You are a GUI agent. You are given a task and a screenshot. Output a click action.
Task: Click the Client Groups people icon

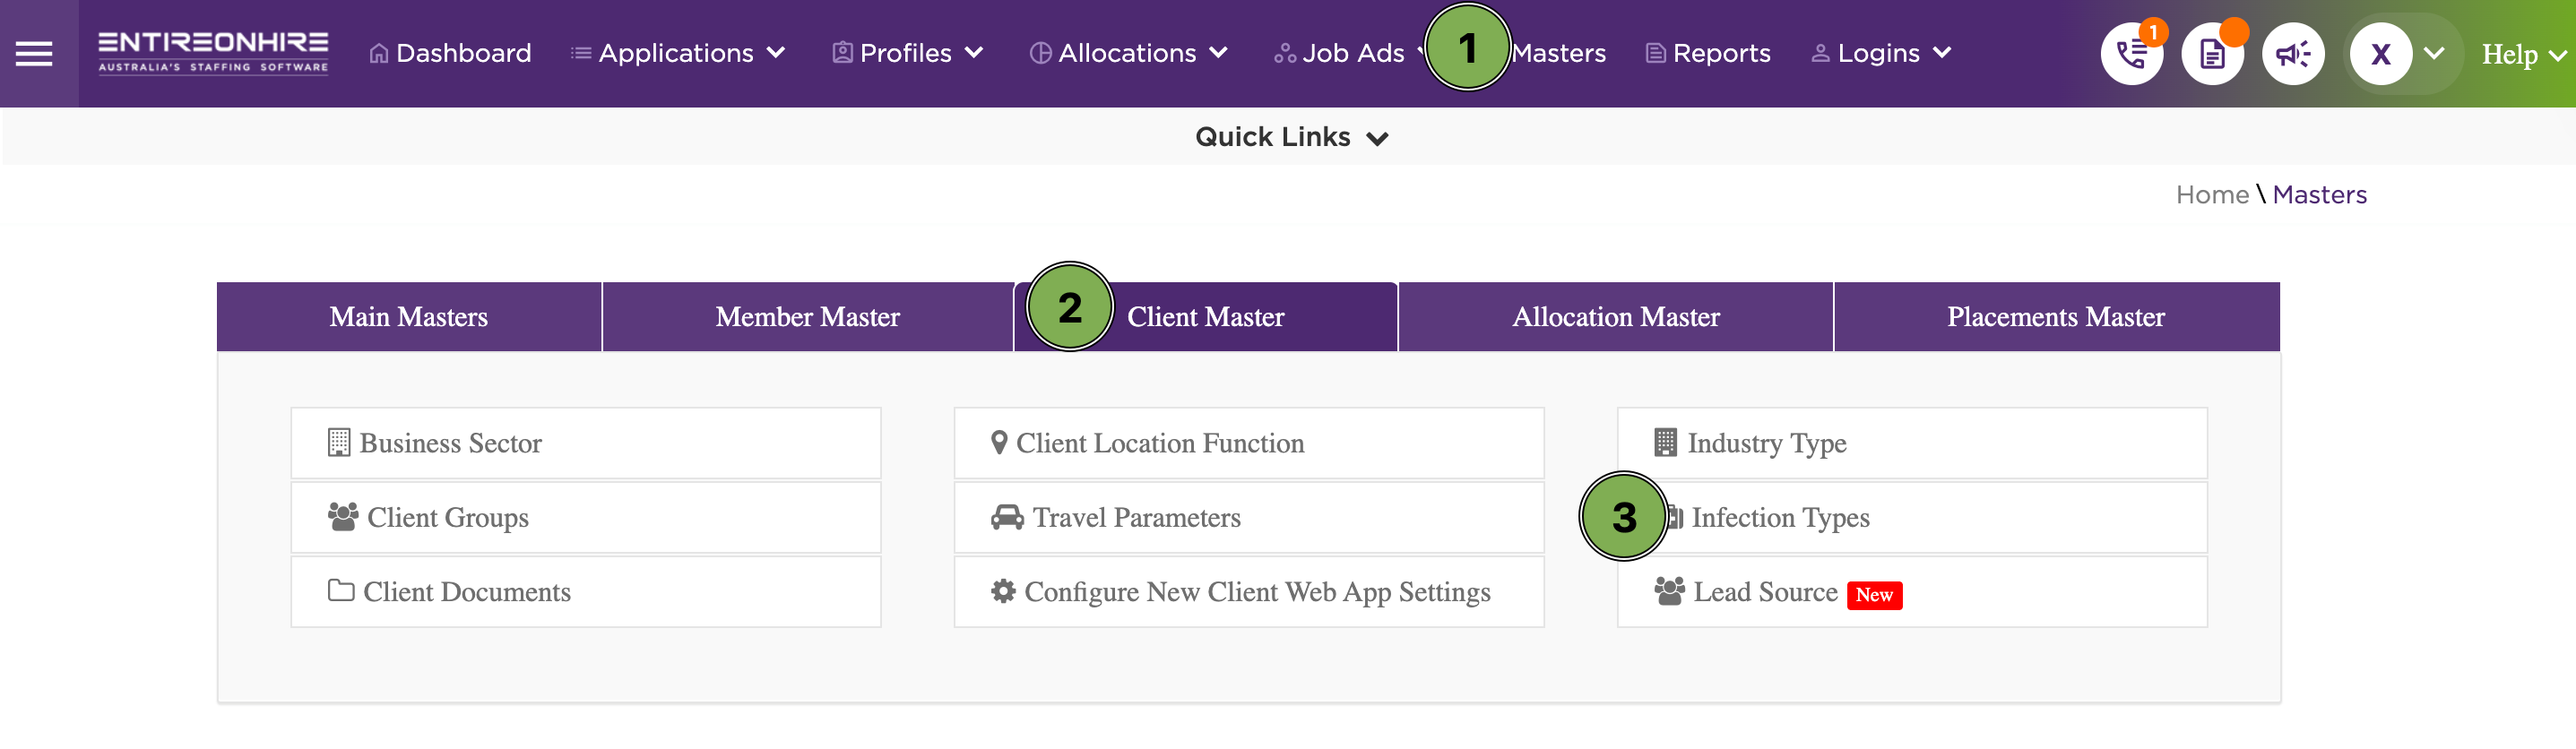343,517
